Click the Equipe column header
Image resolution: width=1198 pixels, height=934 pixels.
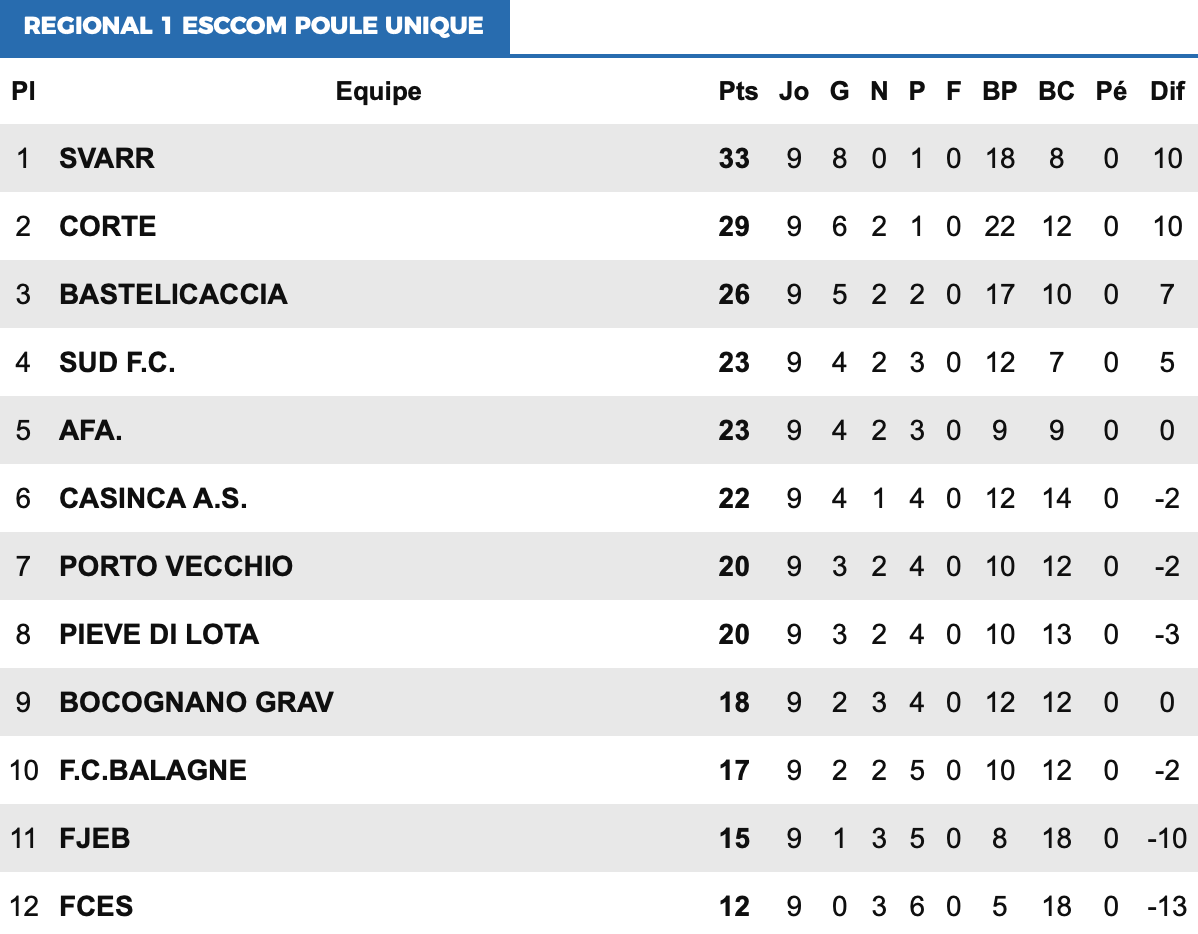pyautogui.click(x=378, y=92)
